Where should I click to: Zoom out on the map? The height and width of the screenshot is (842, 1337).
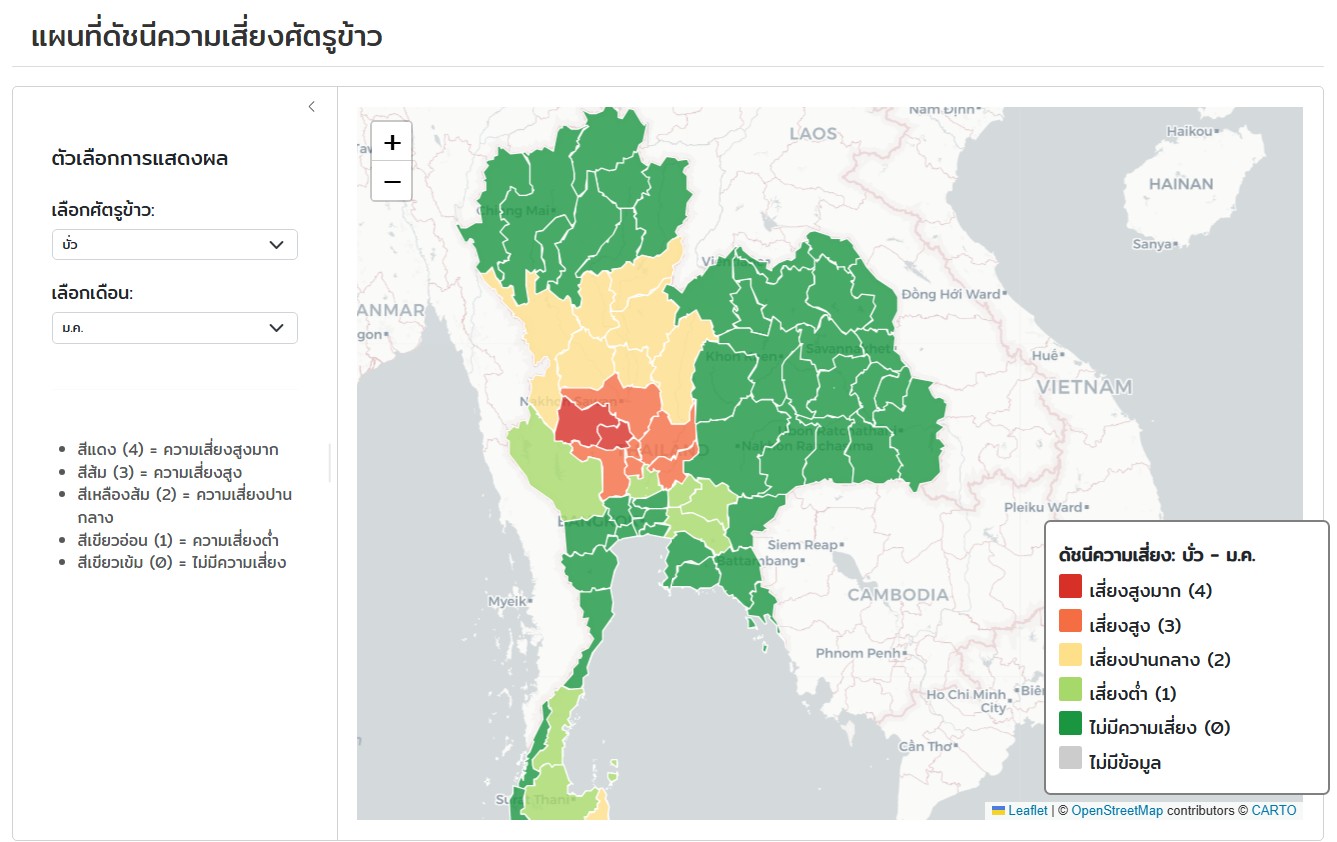coord(391,183)
